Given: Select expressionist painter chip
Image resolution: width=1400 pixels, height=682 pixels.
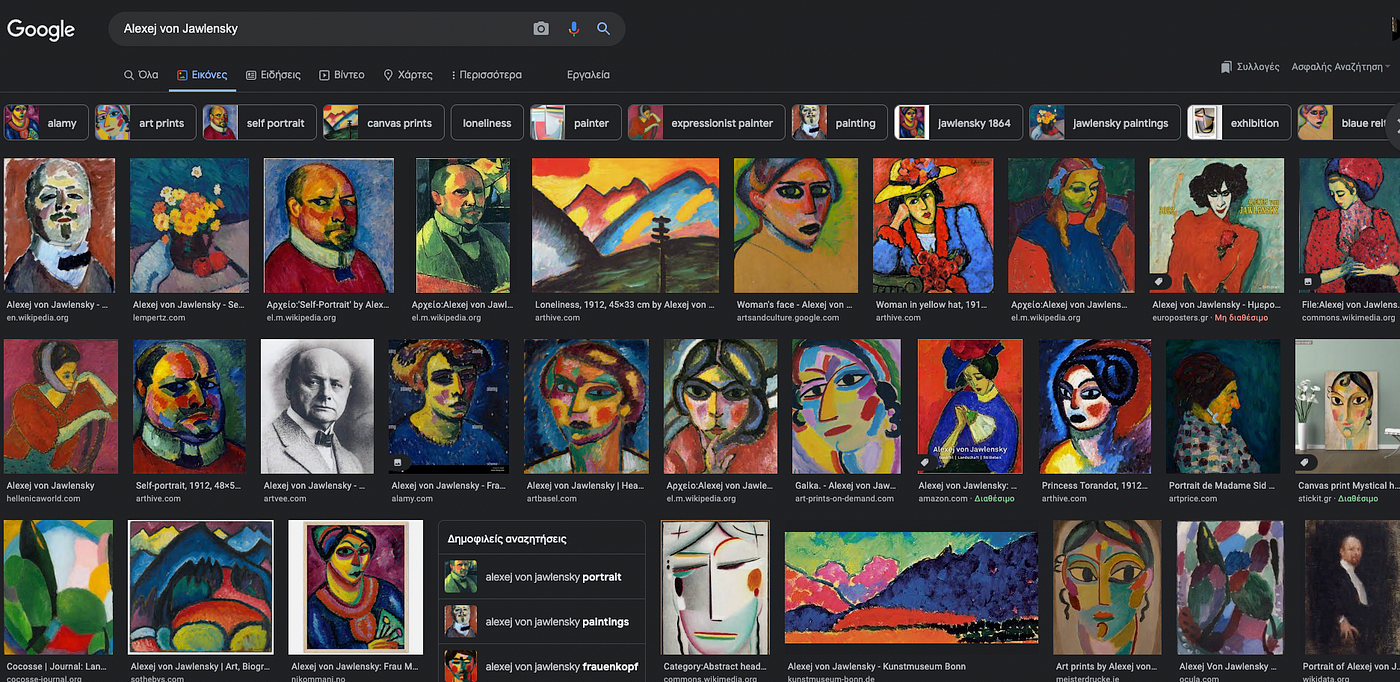Looking at the screenshot, I should [706, 123].
